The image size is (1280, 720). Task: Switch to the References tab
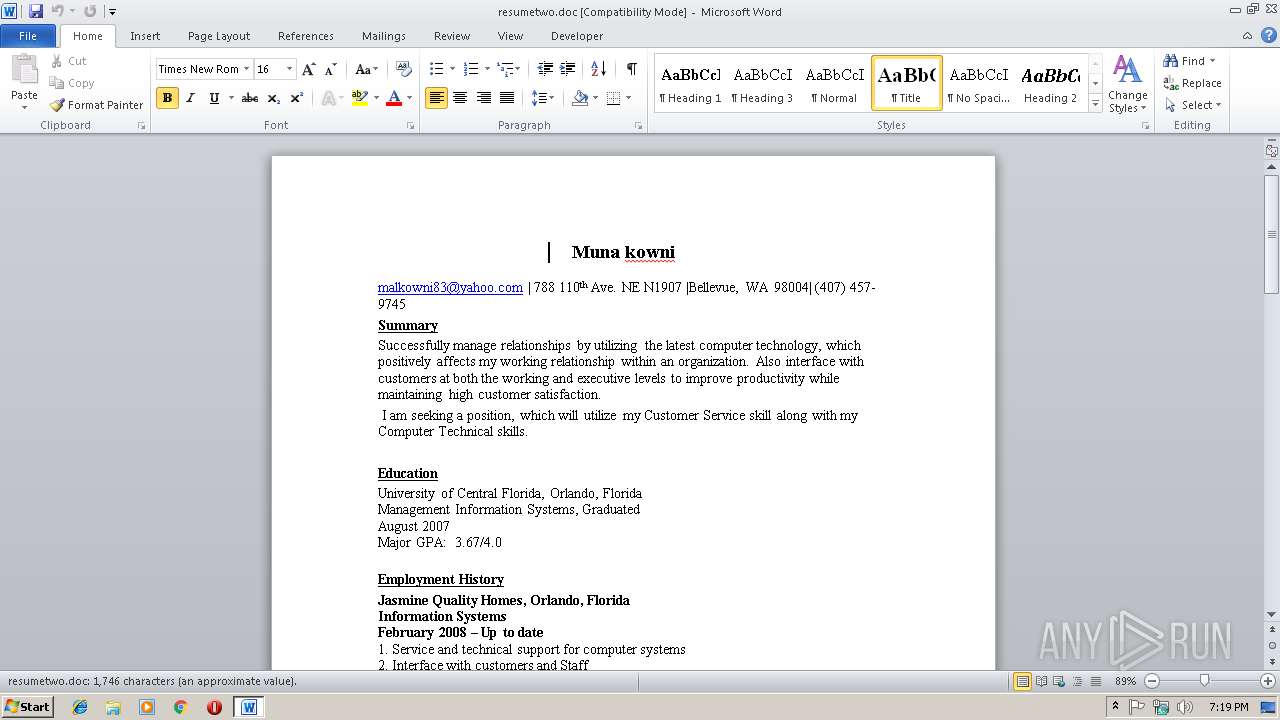pyautogui.click(x=306, y=36)
